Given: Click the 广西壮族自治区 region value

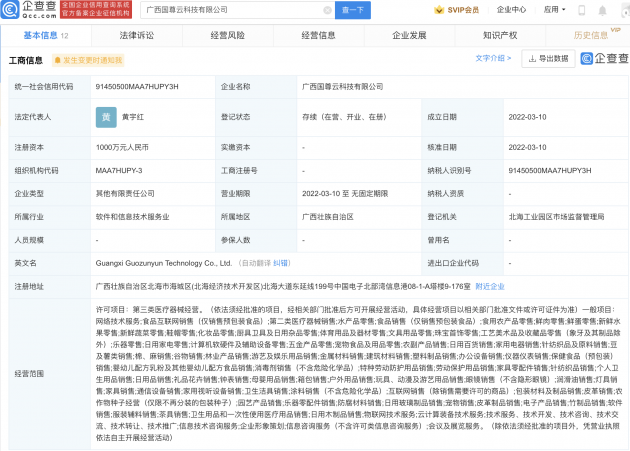Looking at the screenshot, I should [x=328, y=217].
